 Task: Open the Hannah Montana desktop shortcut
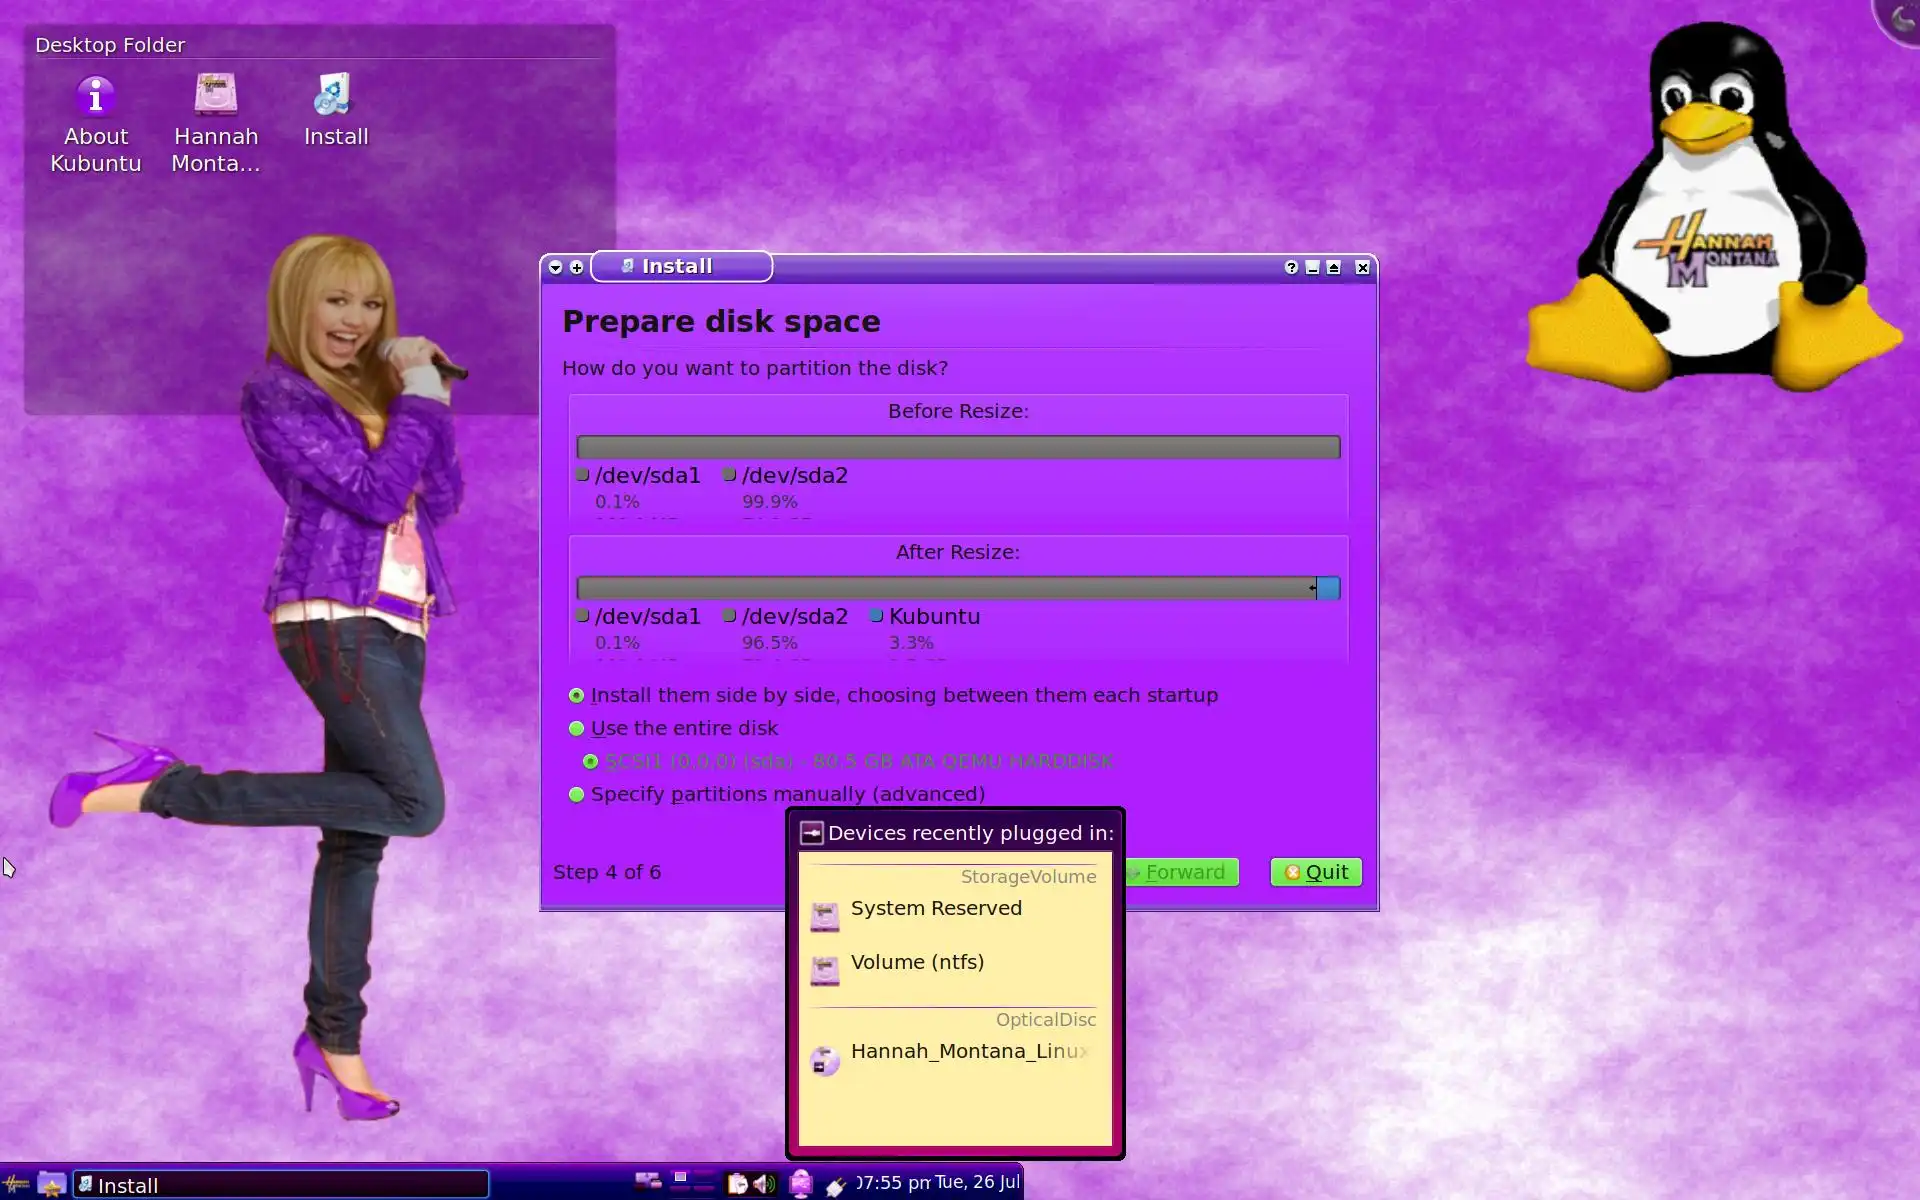point(216,97)
